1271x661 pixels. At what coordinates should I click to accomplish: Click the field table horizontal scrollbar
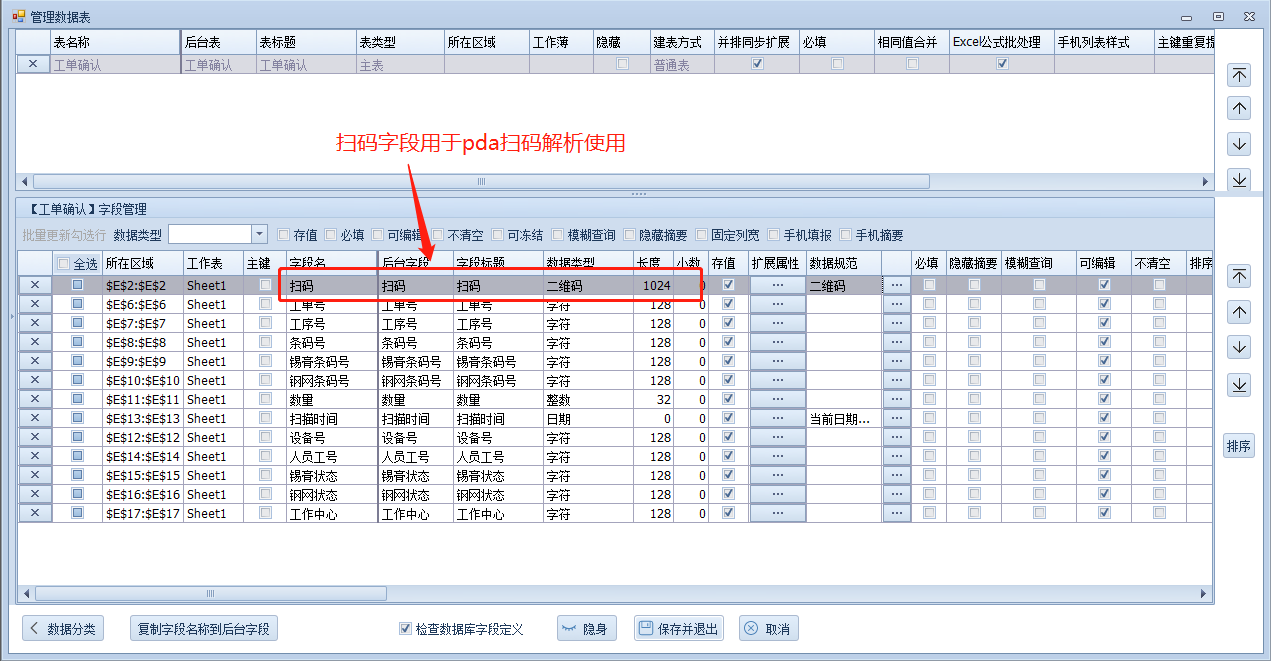[x=210, y=594]
